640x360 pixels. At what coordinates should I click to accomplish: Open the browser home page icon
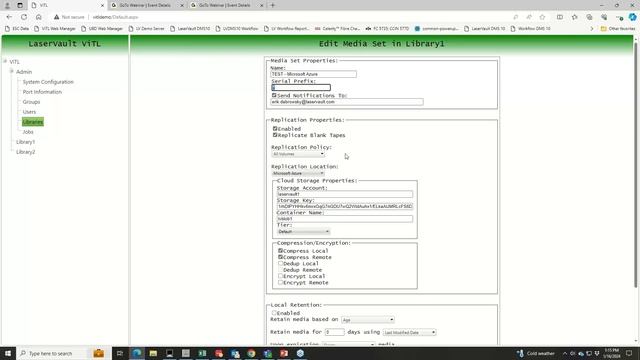pos(39,17)
